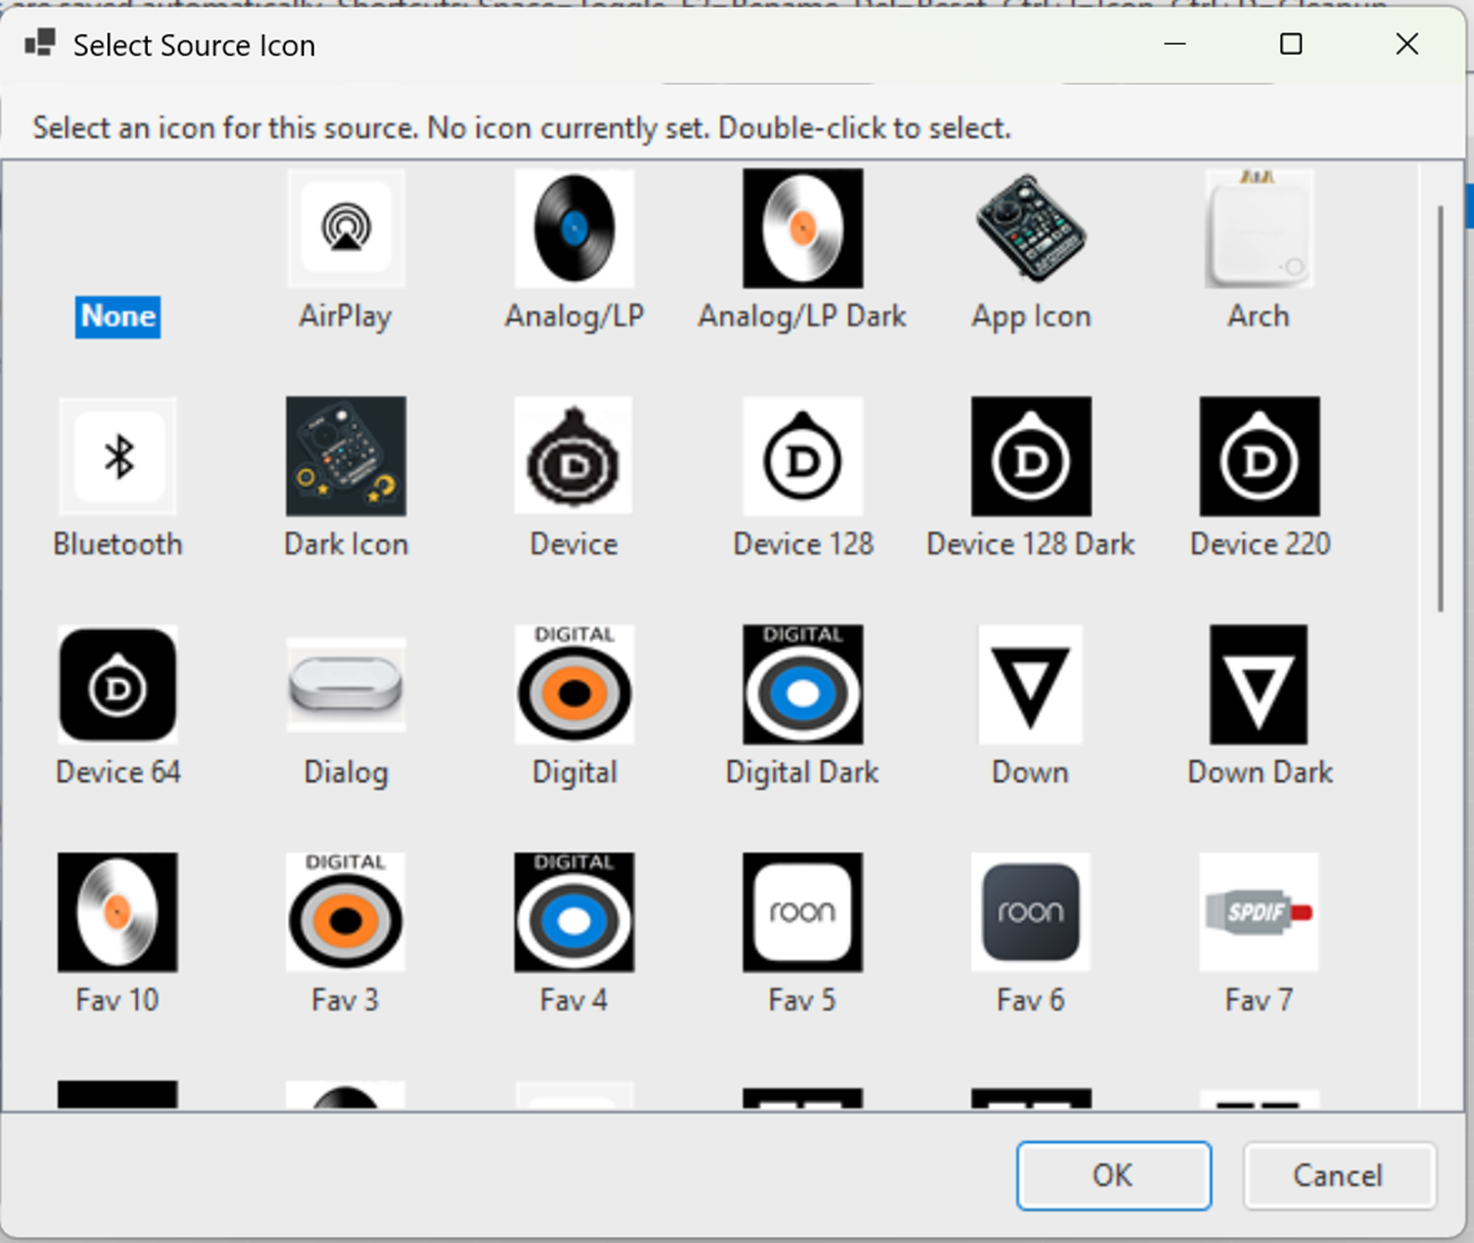Click the Select Source Icon window icon

click(x=40, y=44)
